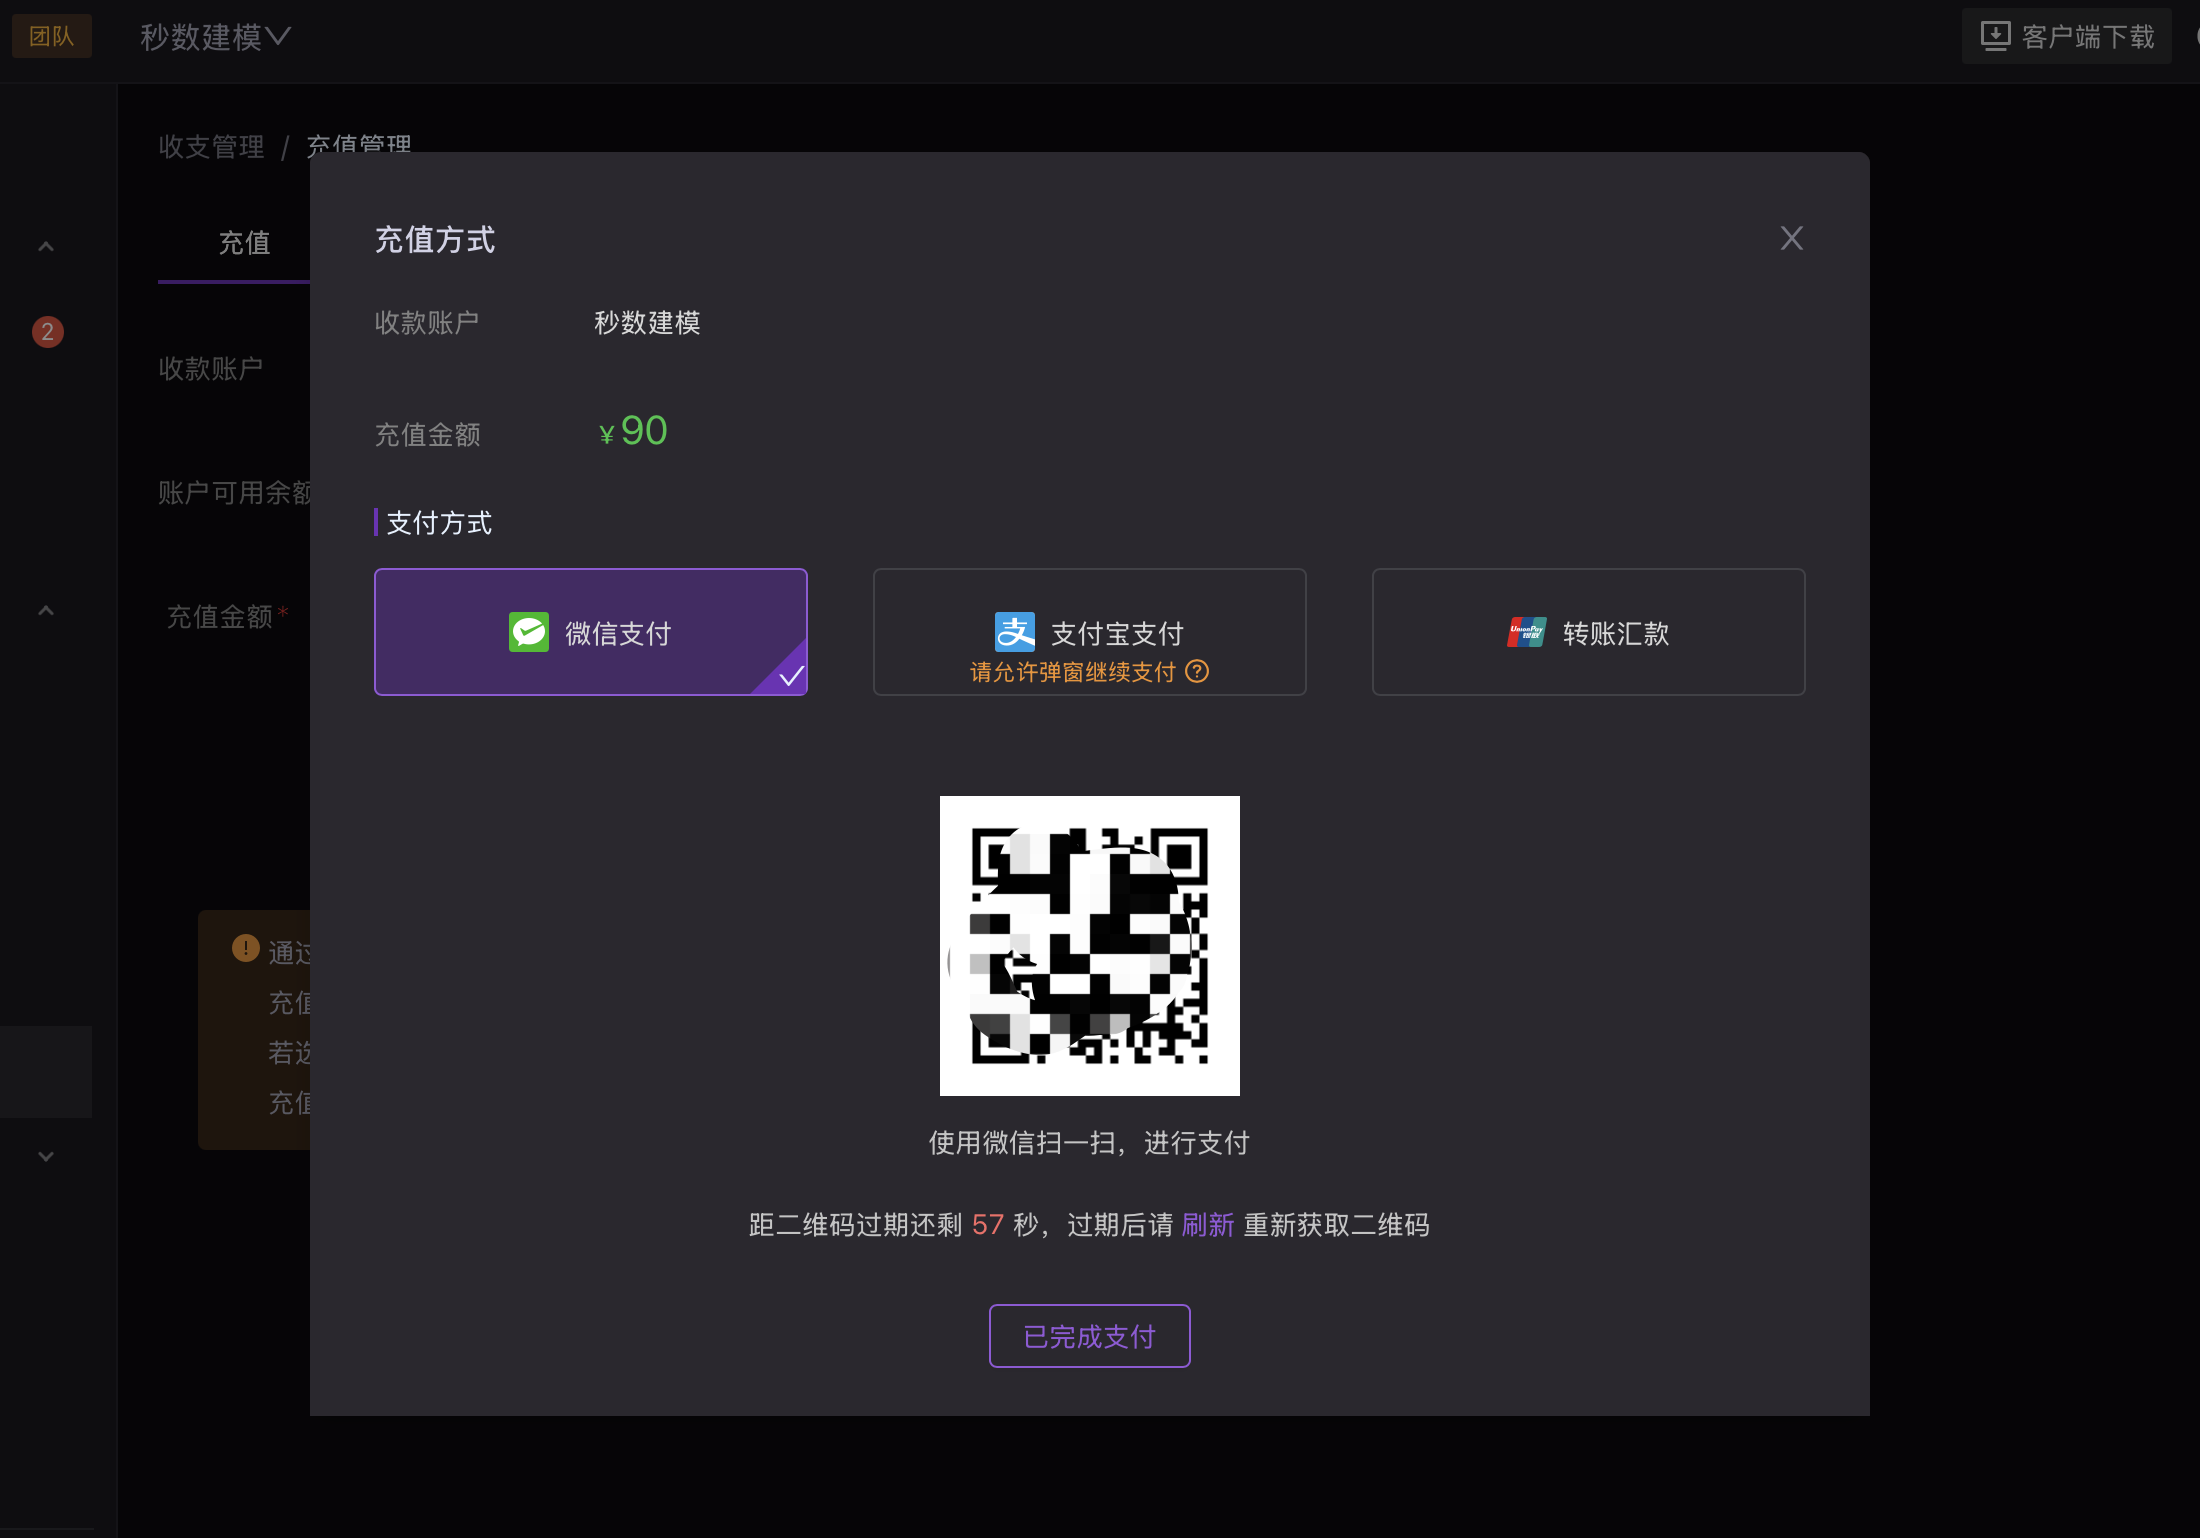Click the orange warning icon in notice box

[246, 948]
